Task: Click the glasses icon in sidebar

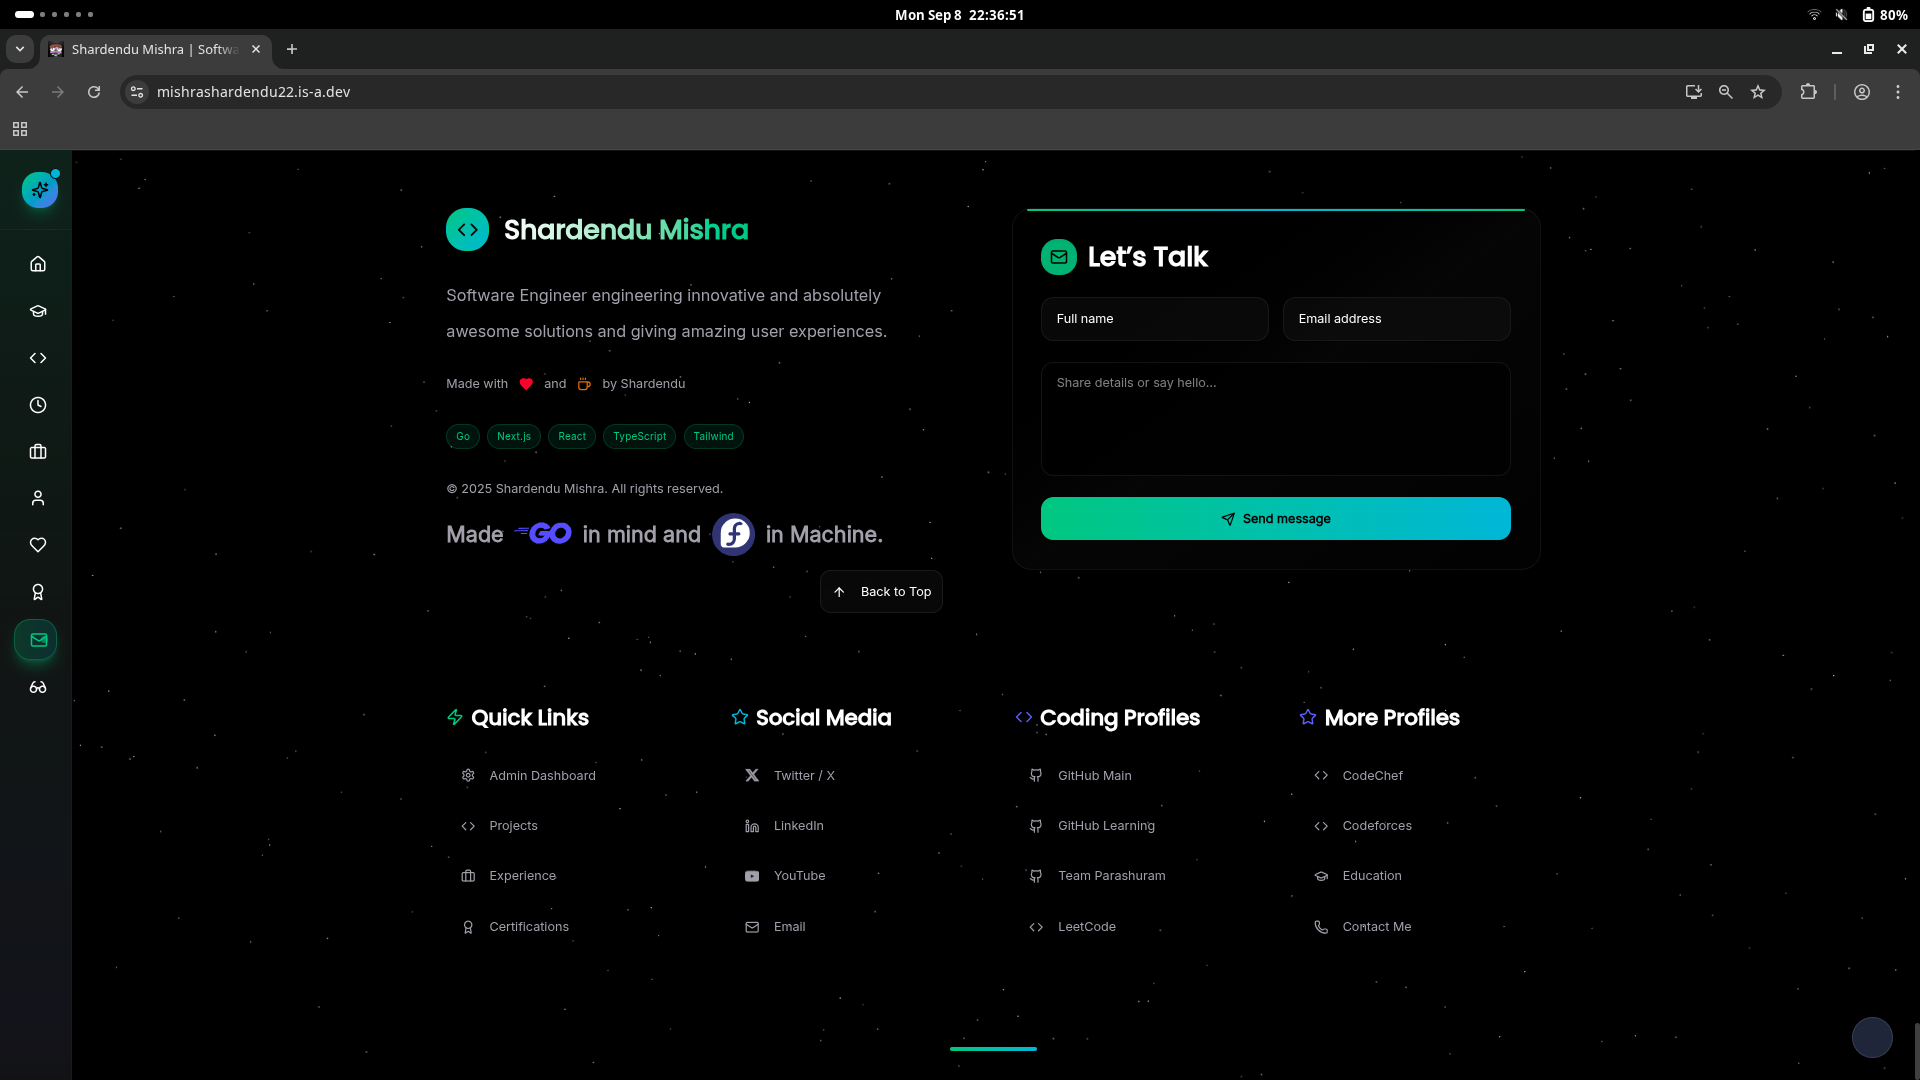Action: [x=38, y=687]
